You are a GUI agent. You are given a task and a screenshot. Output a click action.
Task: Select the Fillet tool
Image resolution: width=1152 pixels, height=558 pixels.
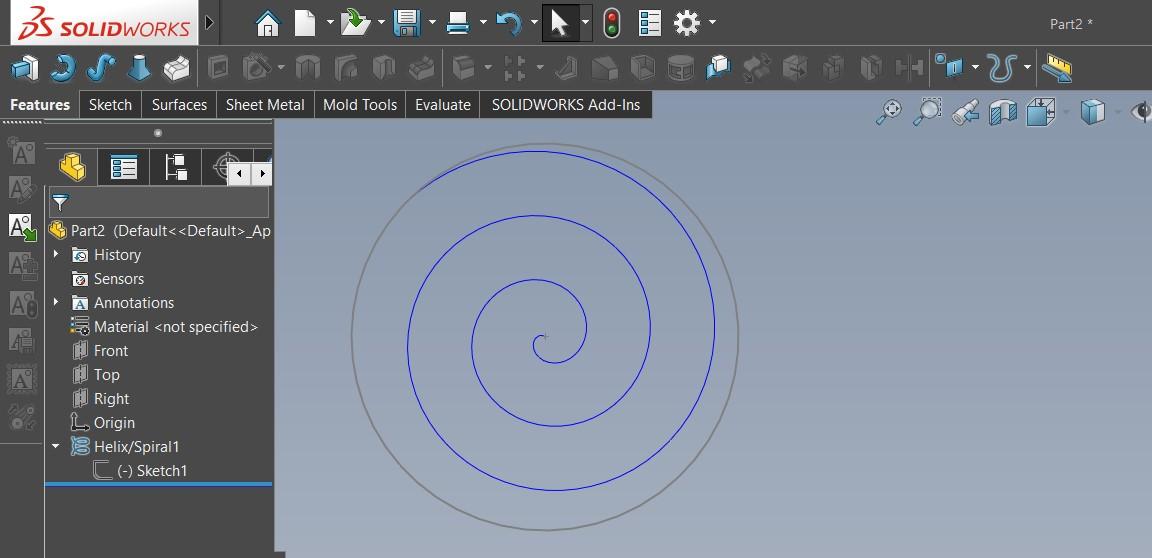coord(464,68)
